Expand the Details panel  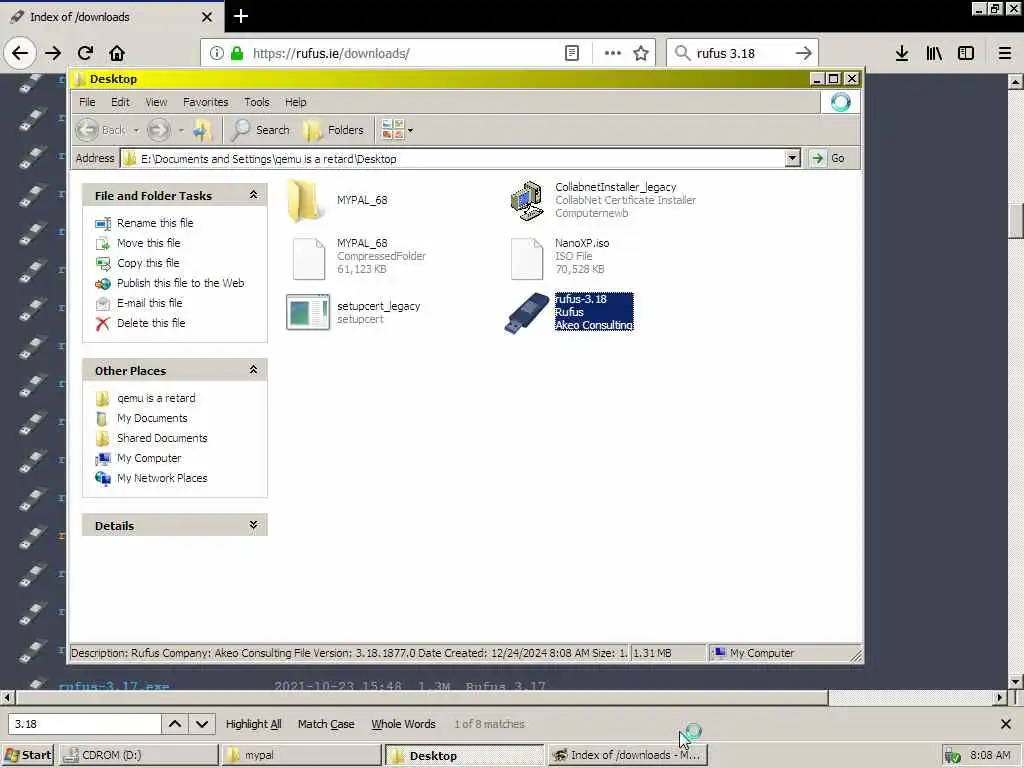[x=253, y=525]
